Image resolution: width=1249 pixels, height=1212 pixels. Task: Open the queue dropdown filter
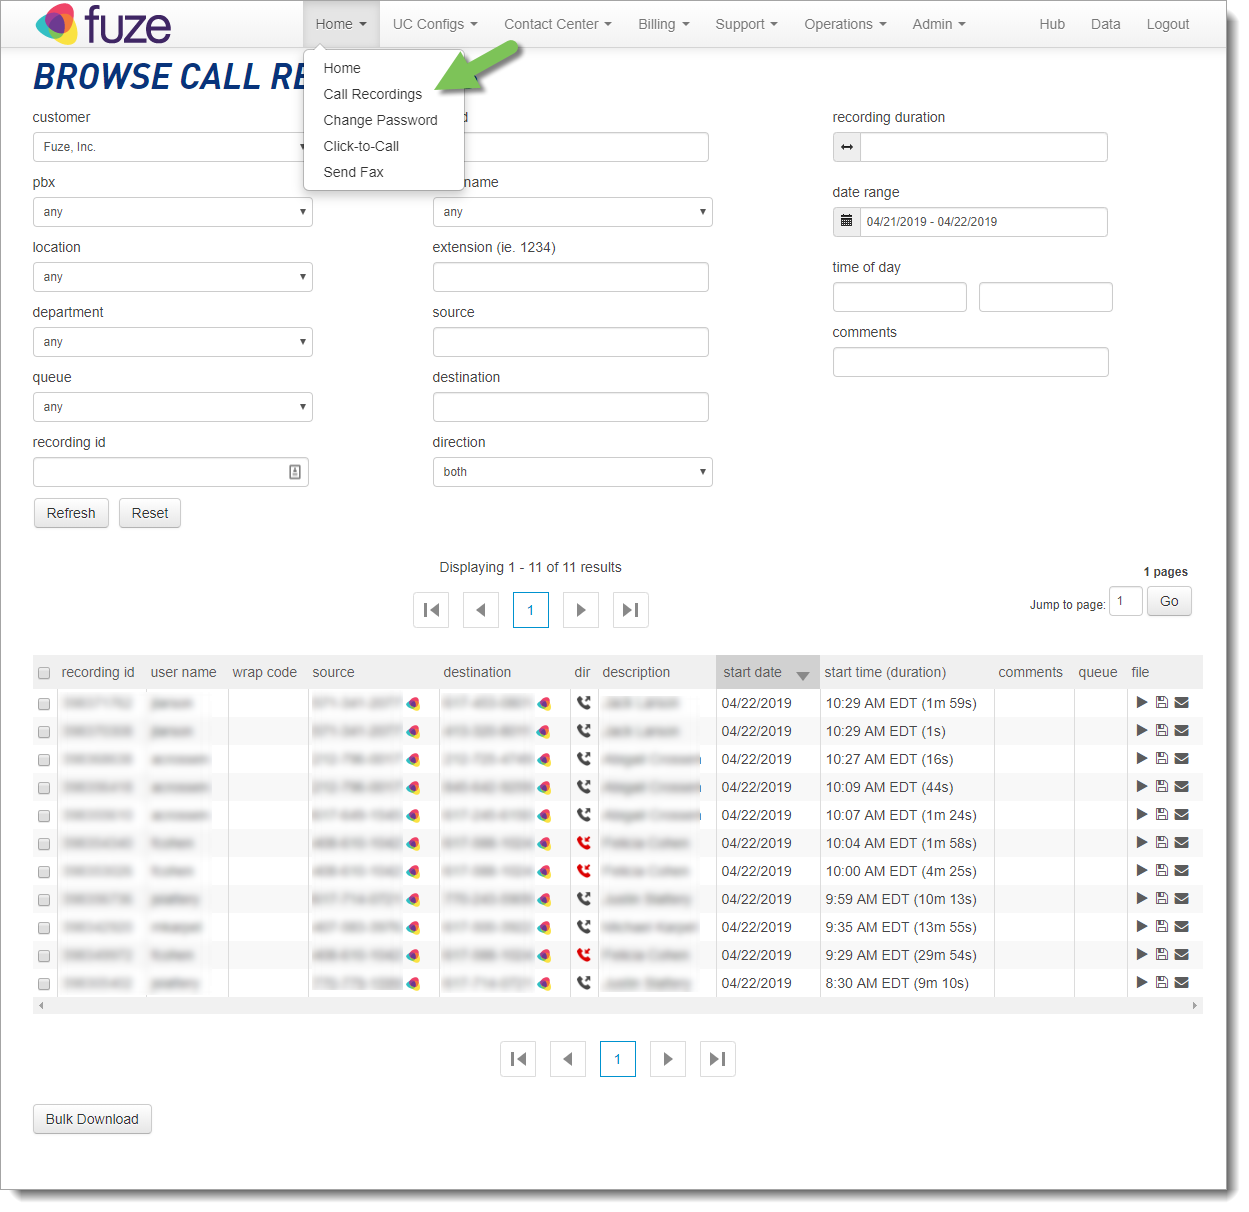[172, 407]
